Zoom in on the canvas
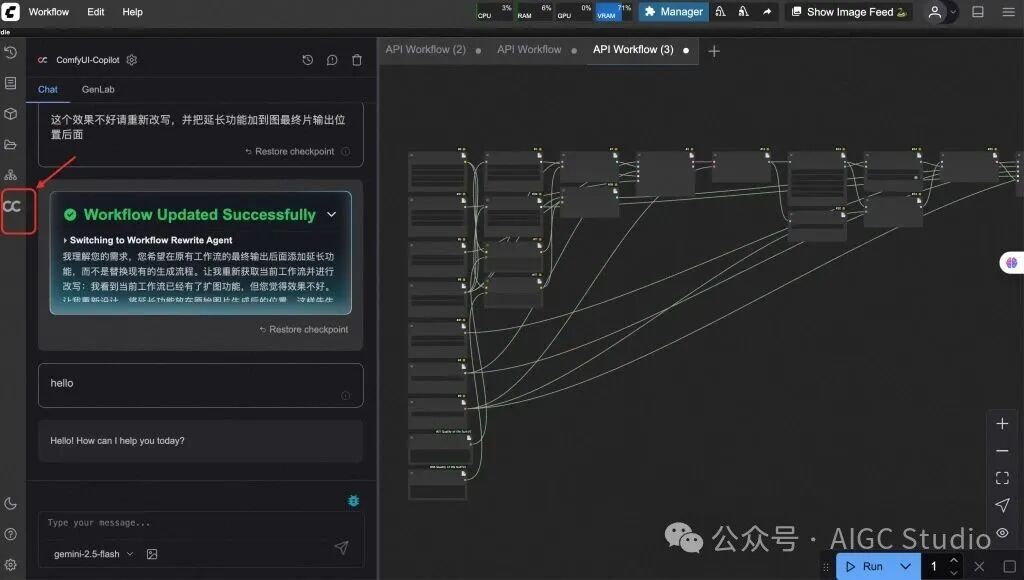The height and width of the screenshot is (580, 1024). tap(1002, 423)
